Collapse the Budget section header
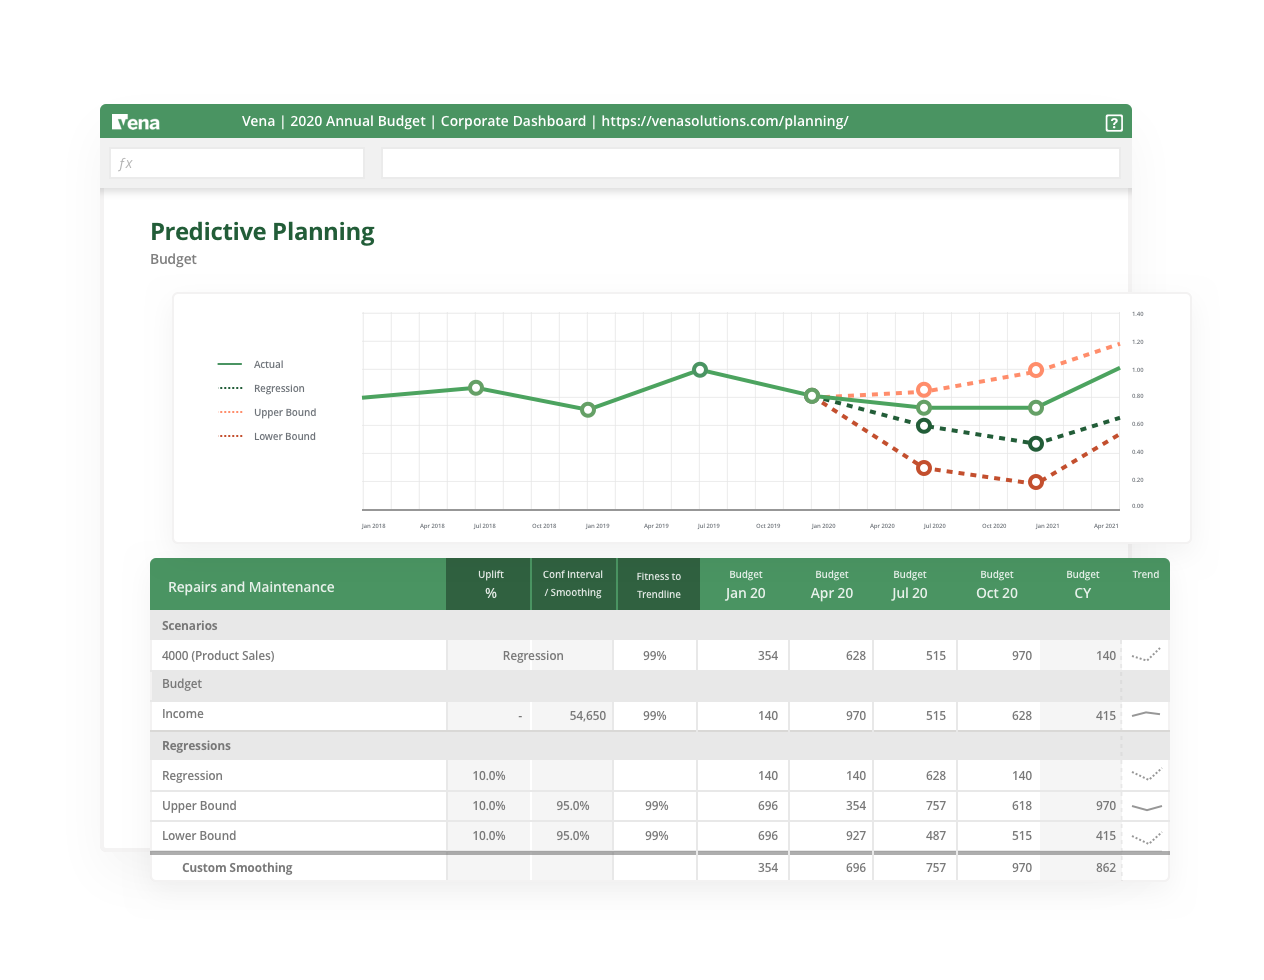The width and height of the screenshot is (1264, 980). [181, 684]
